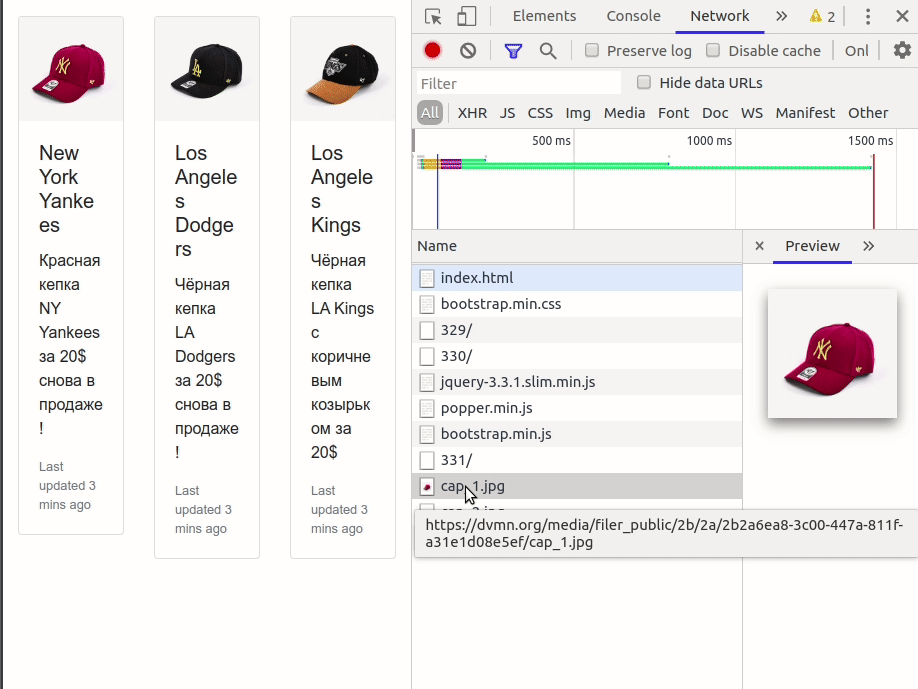
Task: Toggle the device toolbar icon
Action: pyautogui.click(x=467, y=16)
